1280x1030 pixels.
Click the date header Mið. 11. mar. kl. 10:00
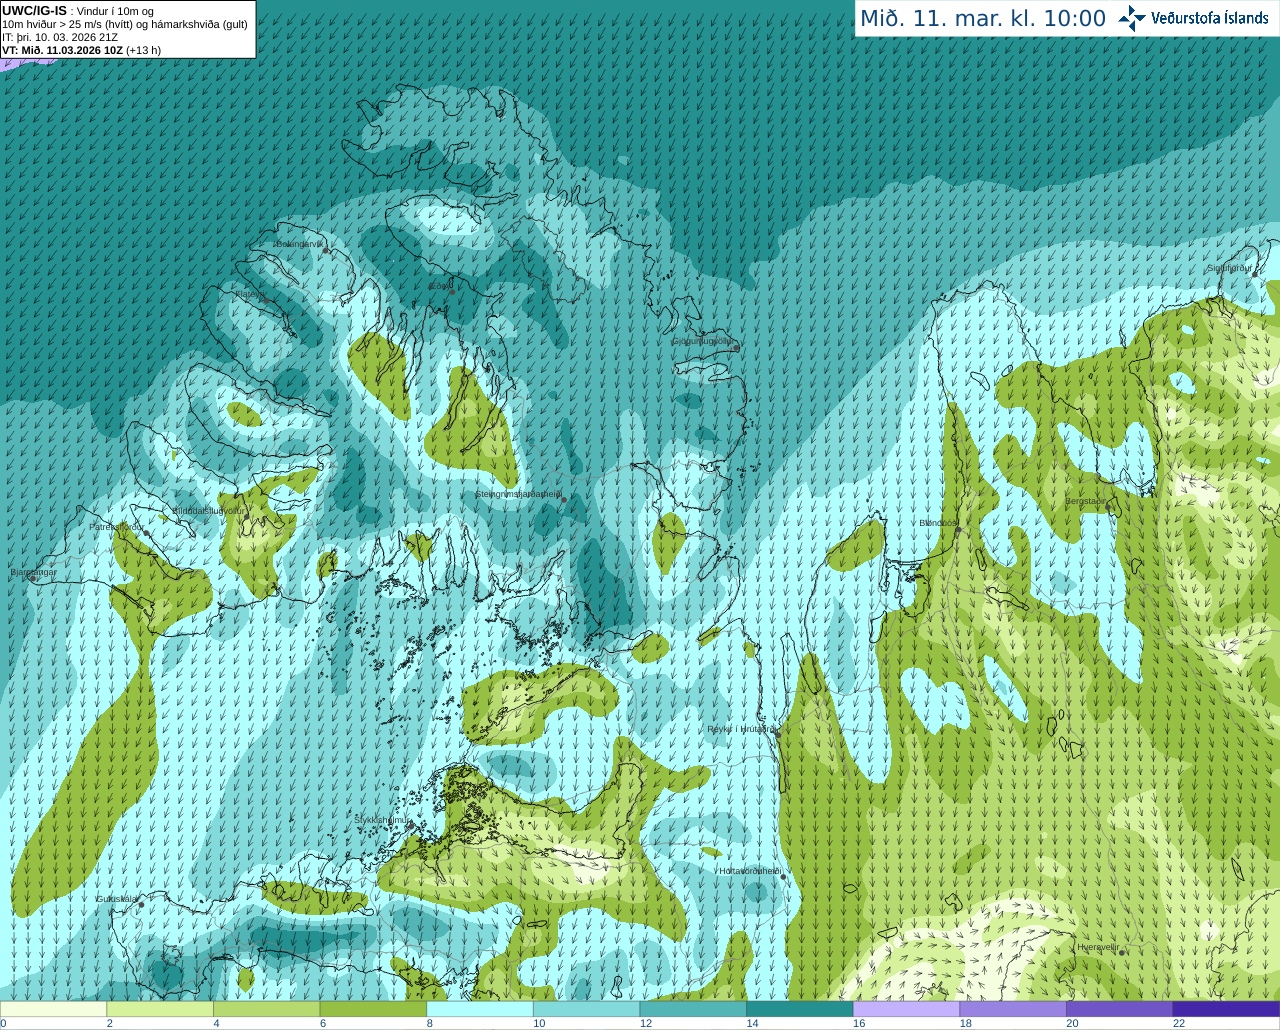(x=983, y=18)
